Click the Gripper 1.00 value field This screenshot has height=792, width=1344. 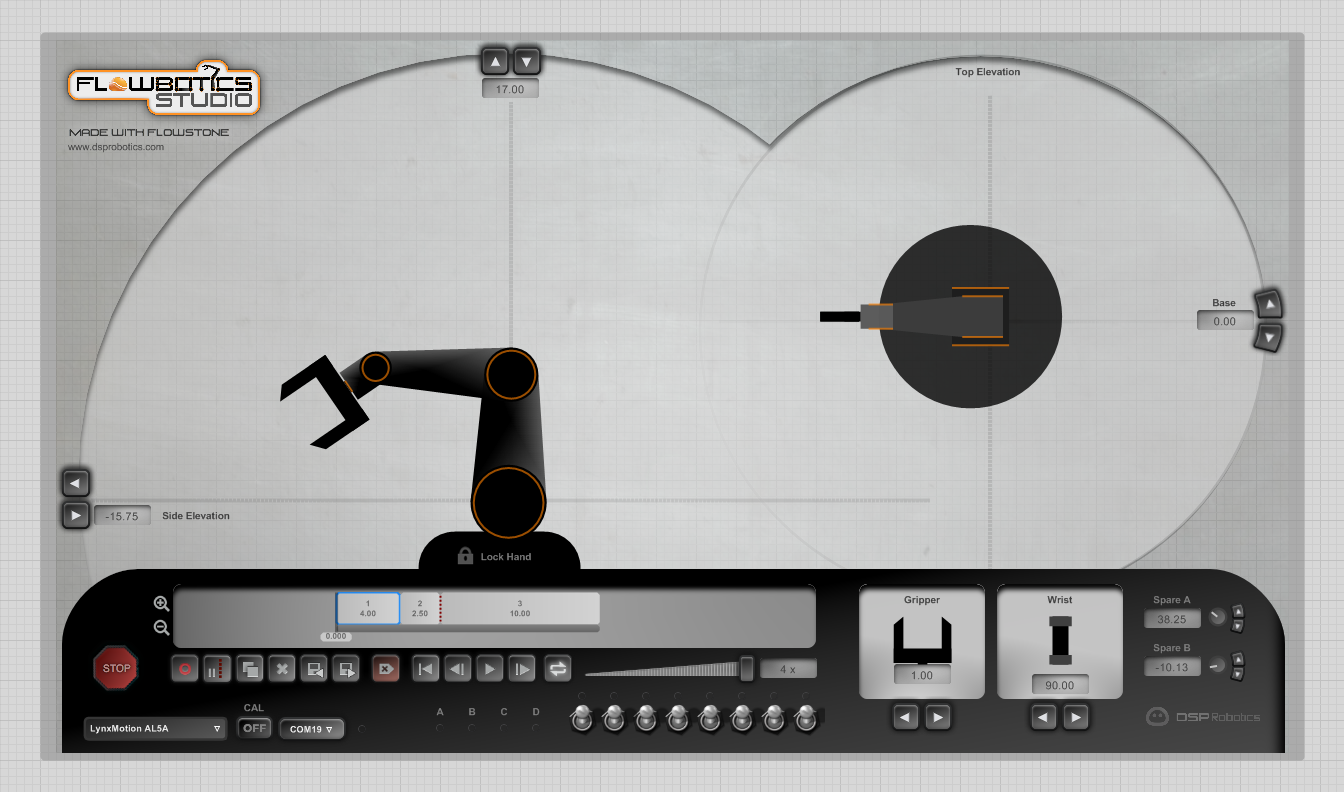922,675
